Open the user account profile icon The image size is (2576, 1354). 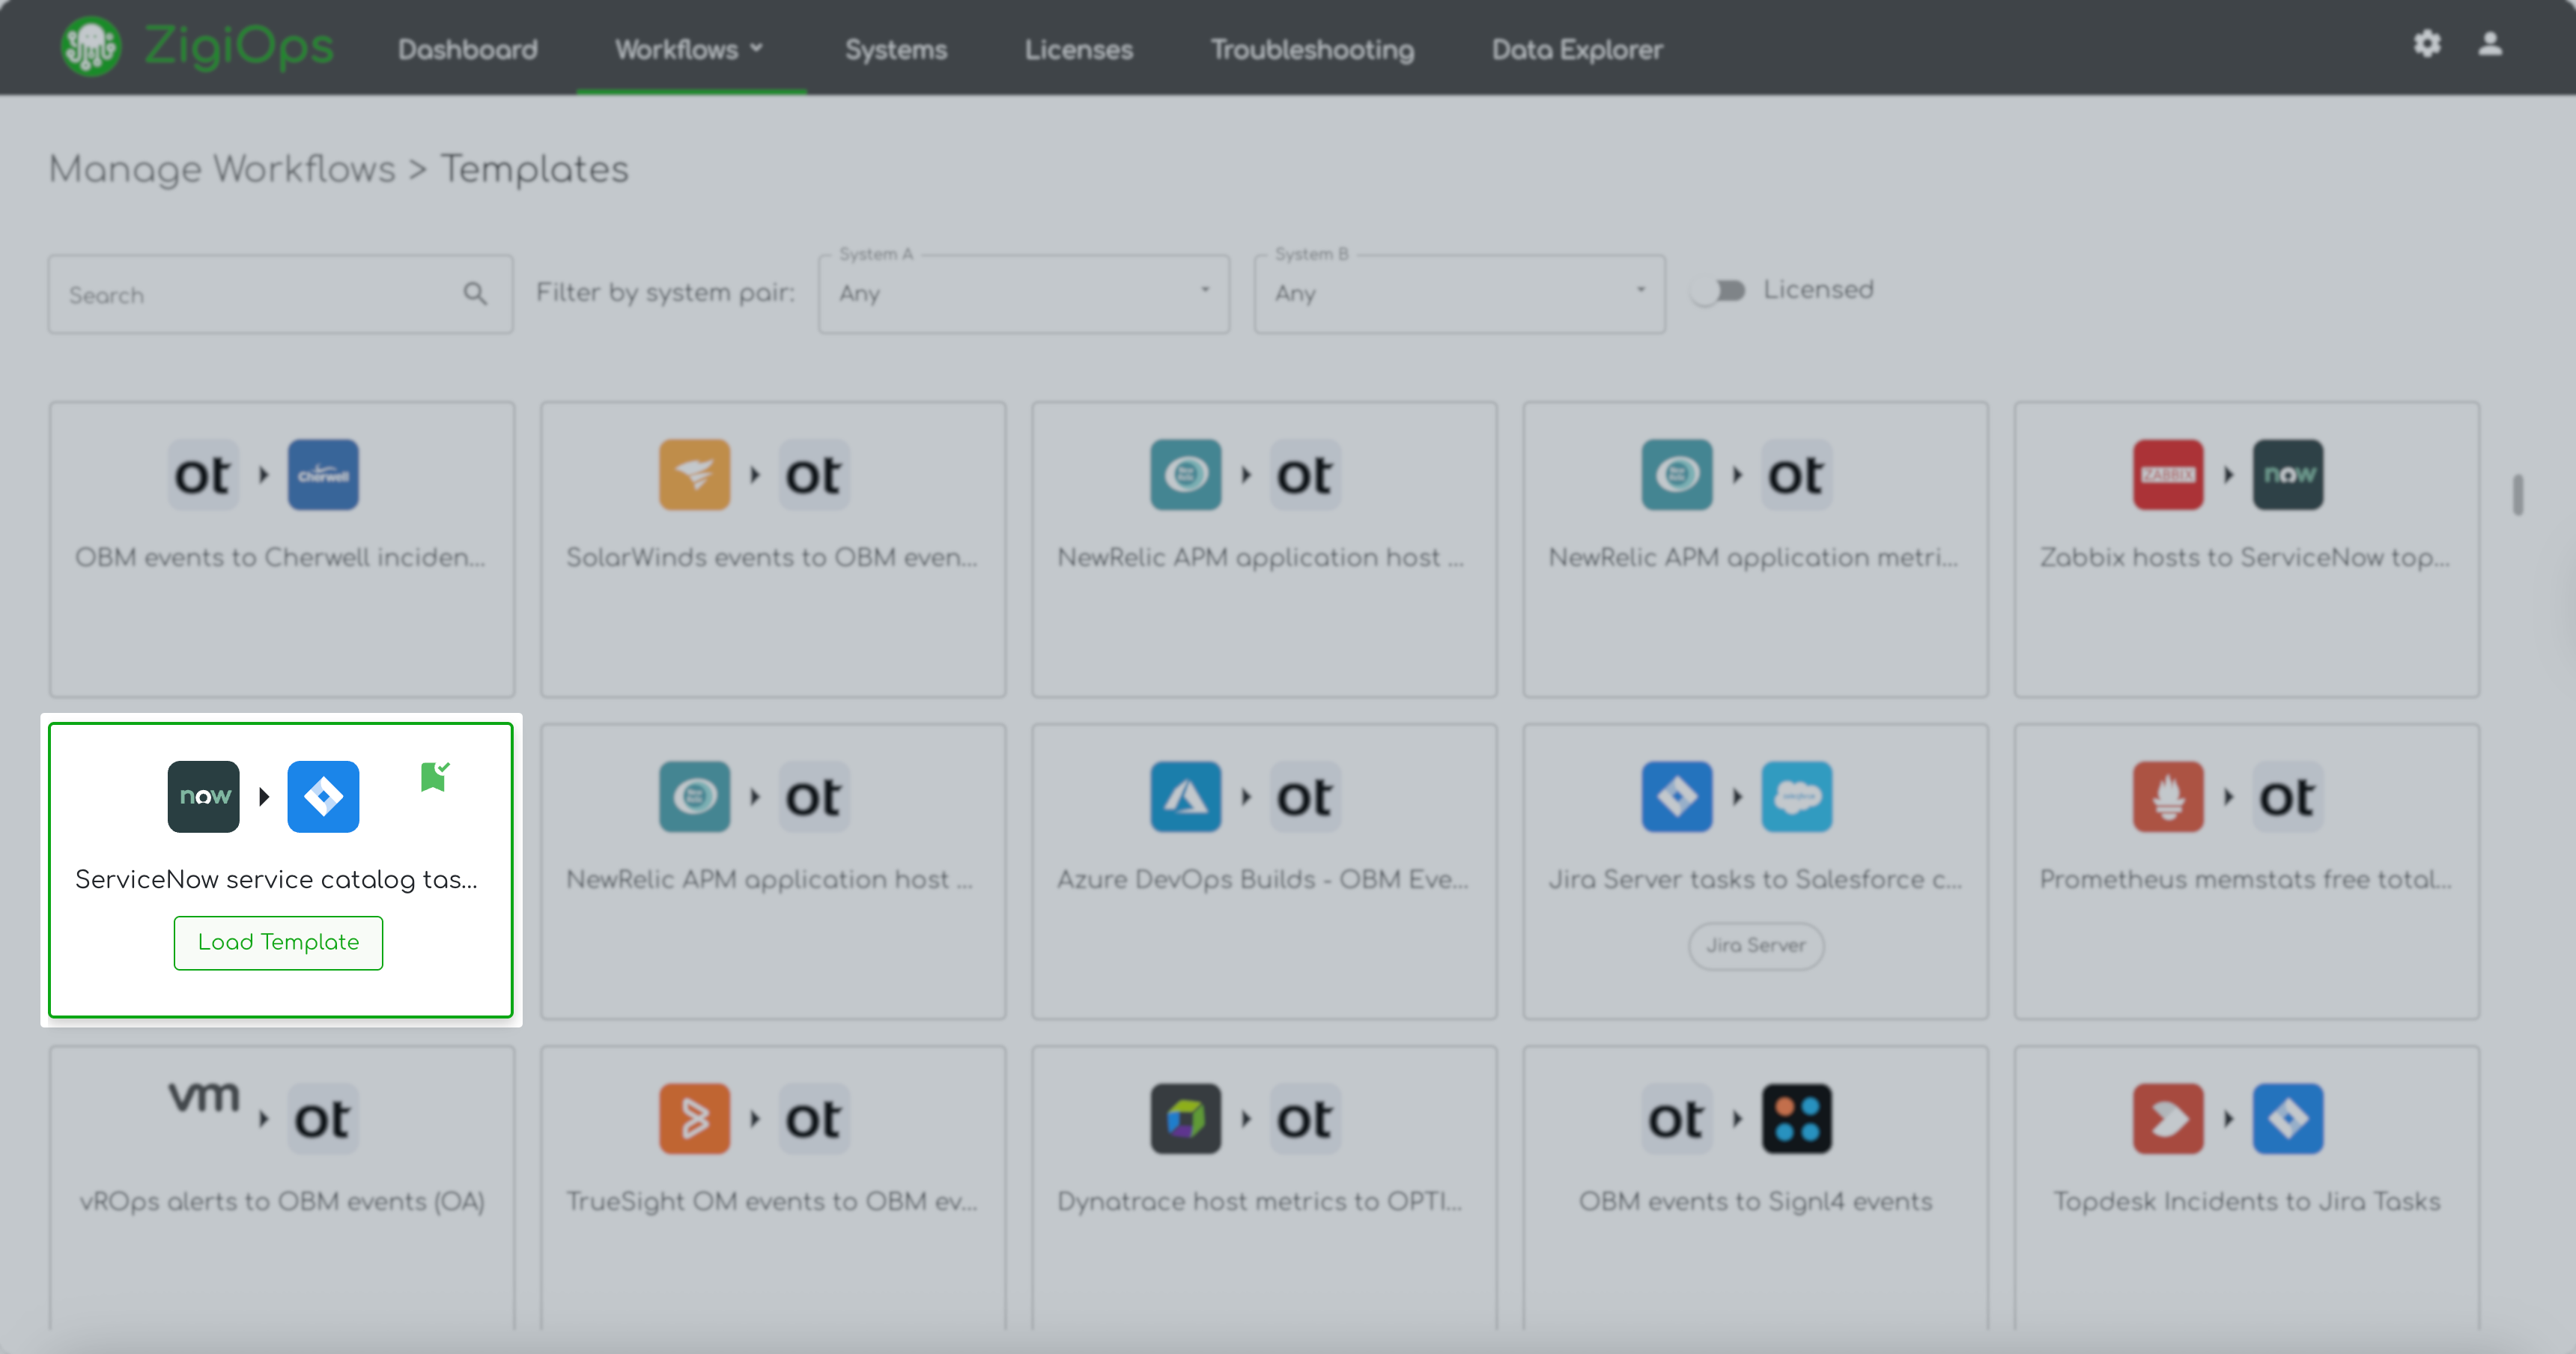point(2490,44)
